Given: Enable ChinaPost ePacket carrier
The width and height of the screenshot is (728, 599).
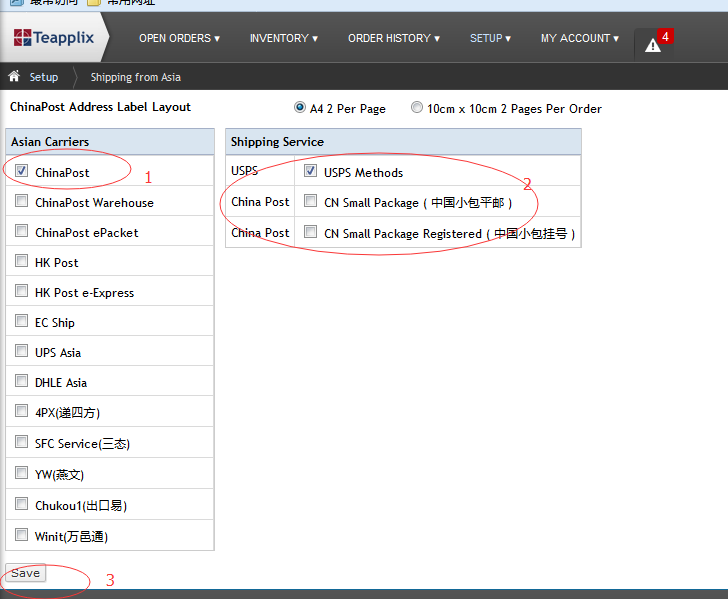Looking at the screenshot, I should 21,231.
